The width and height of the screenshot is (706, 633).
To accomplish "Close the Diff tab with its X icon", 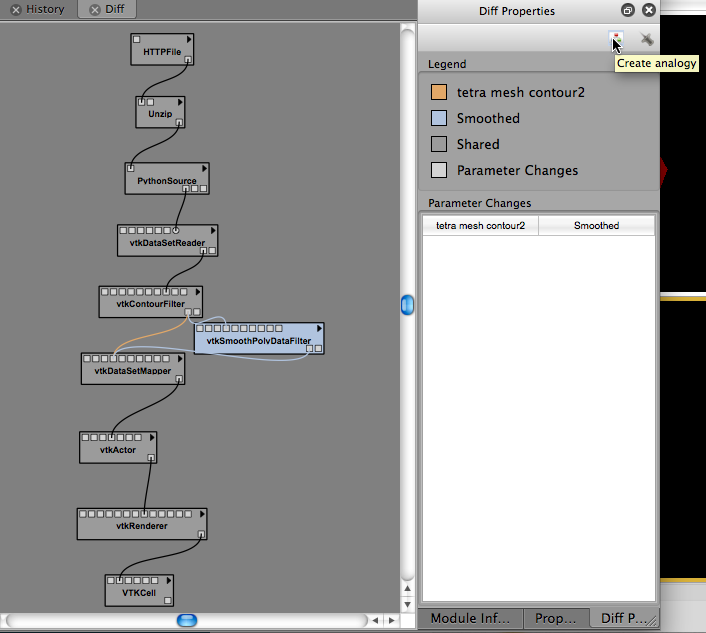I will click(x=94, y=10).
